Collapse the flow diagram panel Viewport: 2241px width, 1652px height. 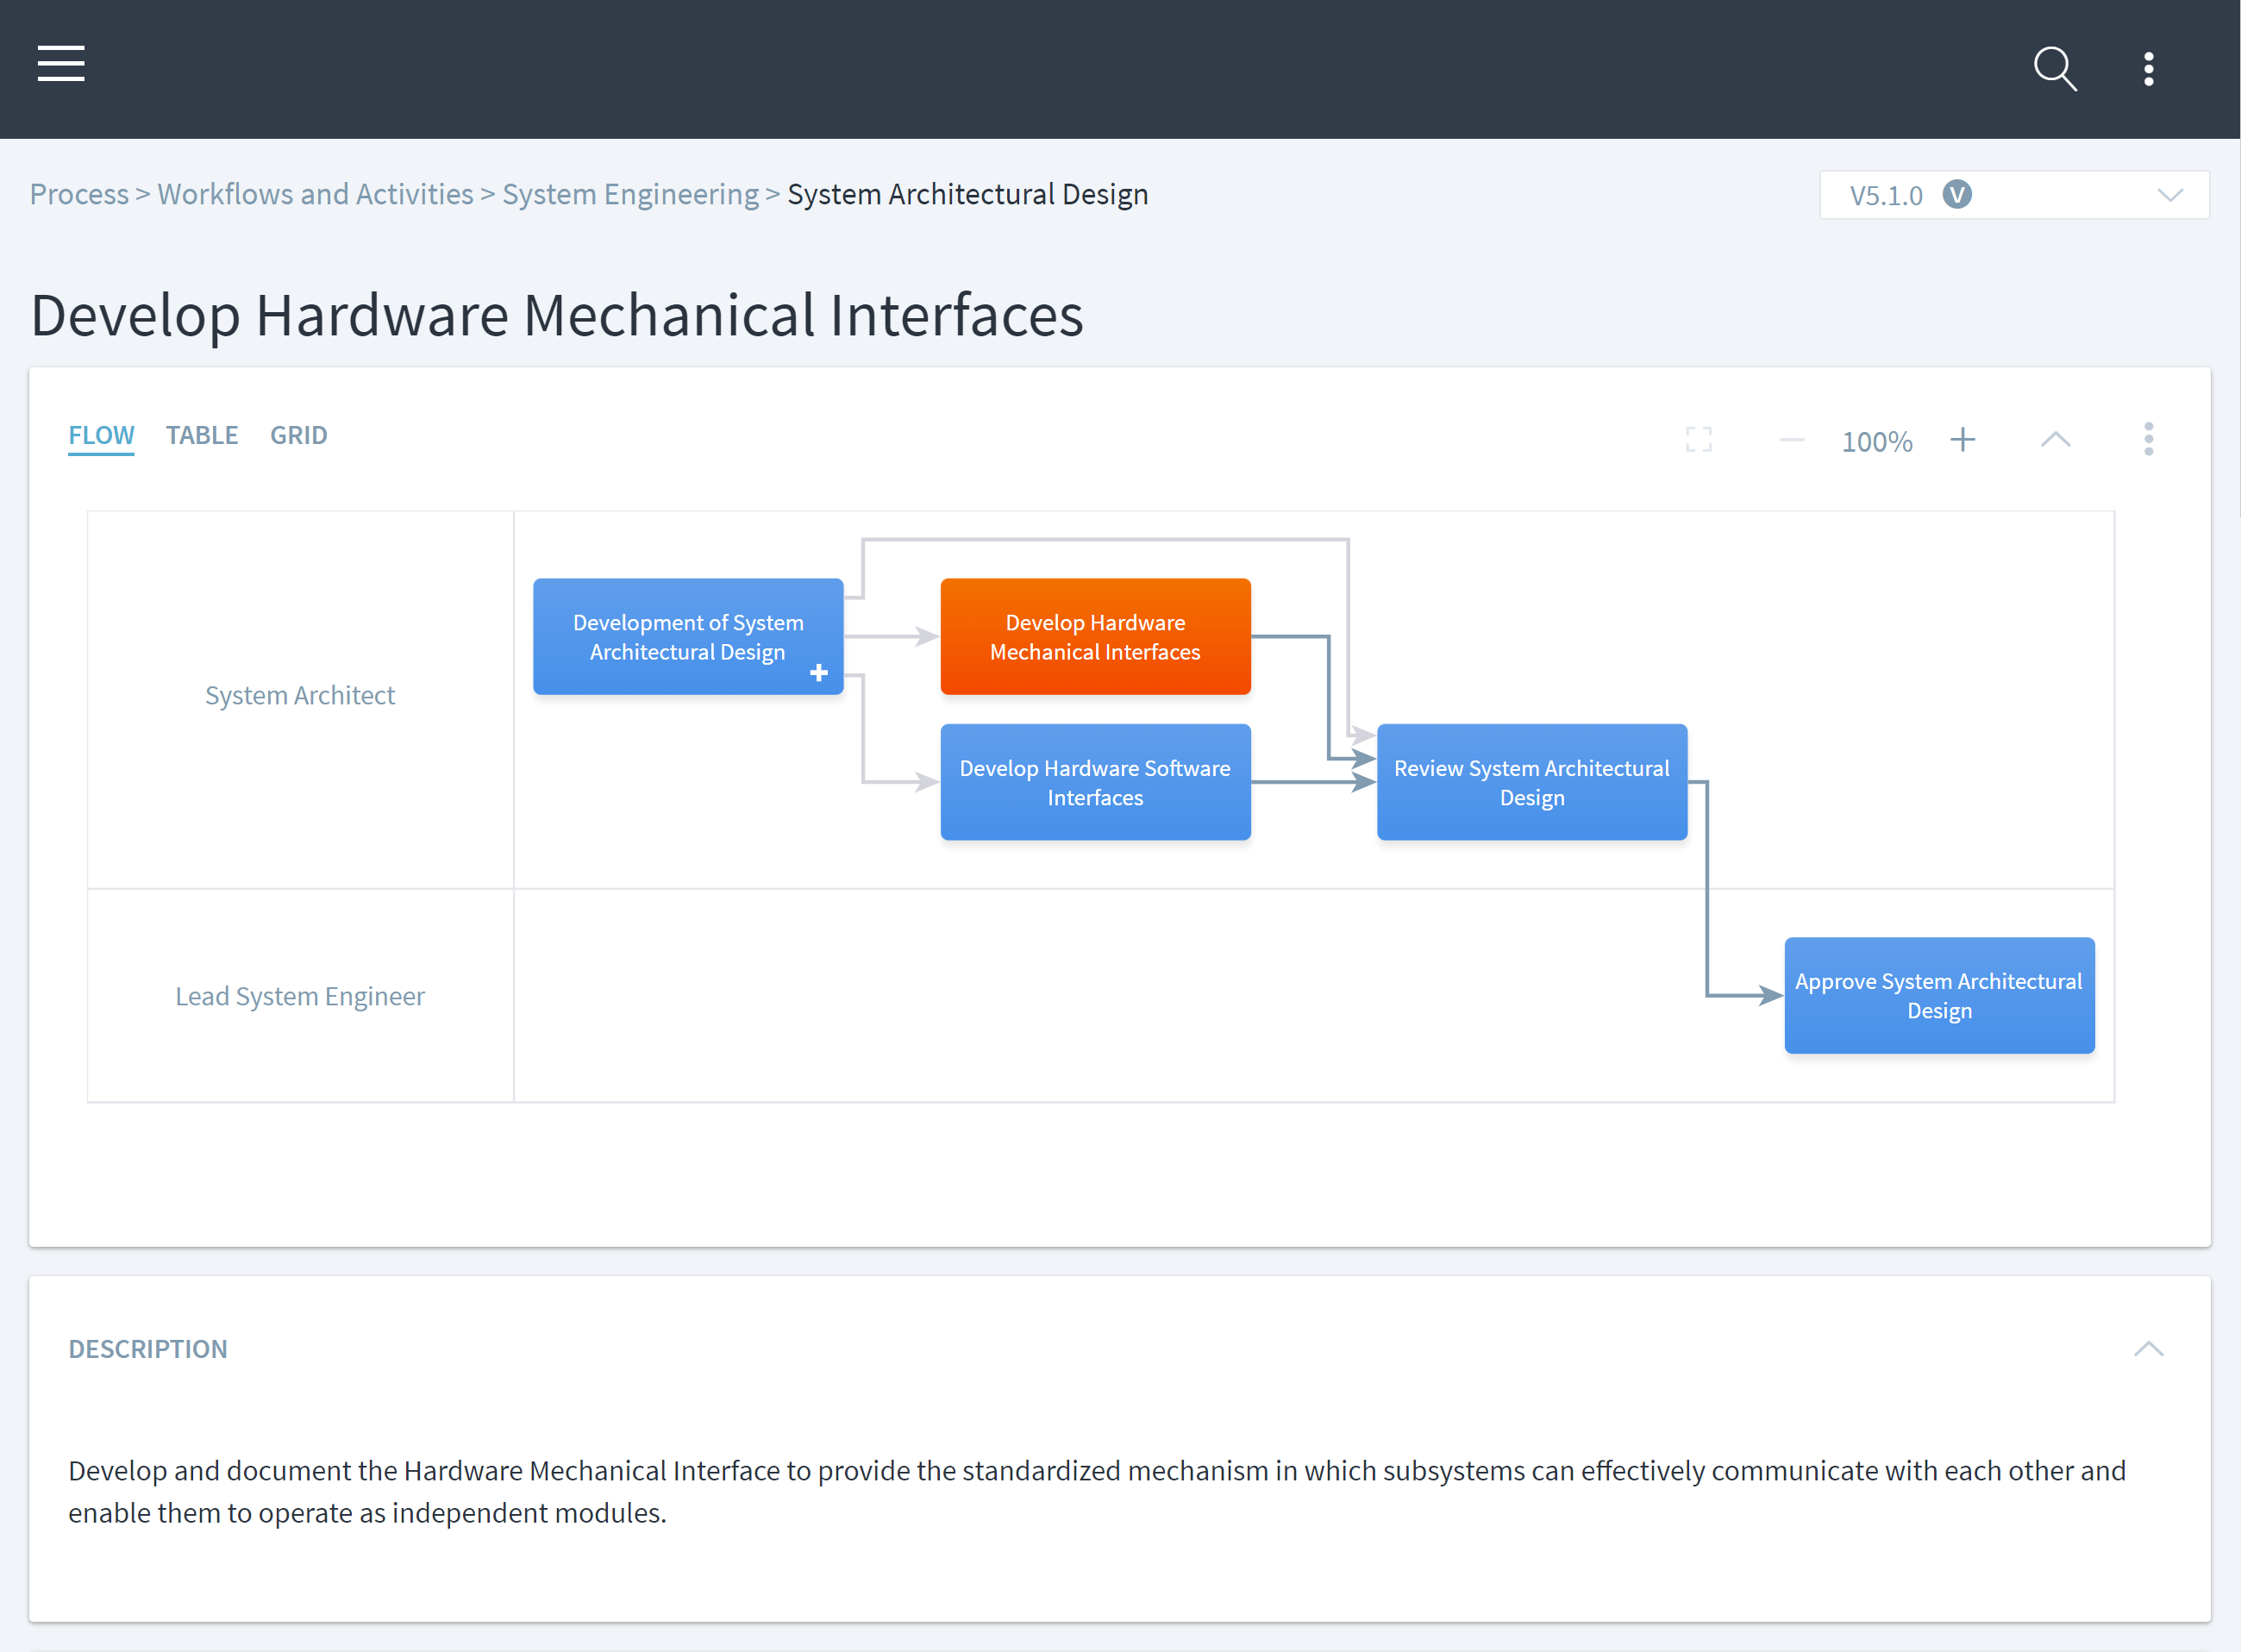pyautogui.click(x=2055, y=440)
